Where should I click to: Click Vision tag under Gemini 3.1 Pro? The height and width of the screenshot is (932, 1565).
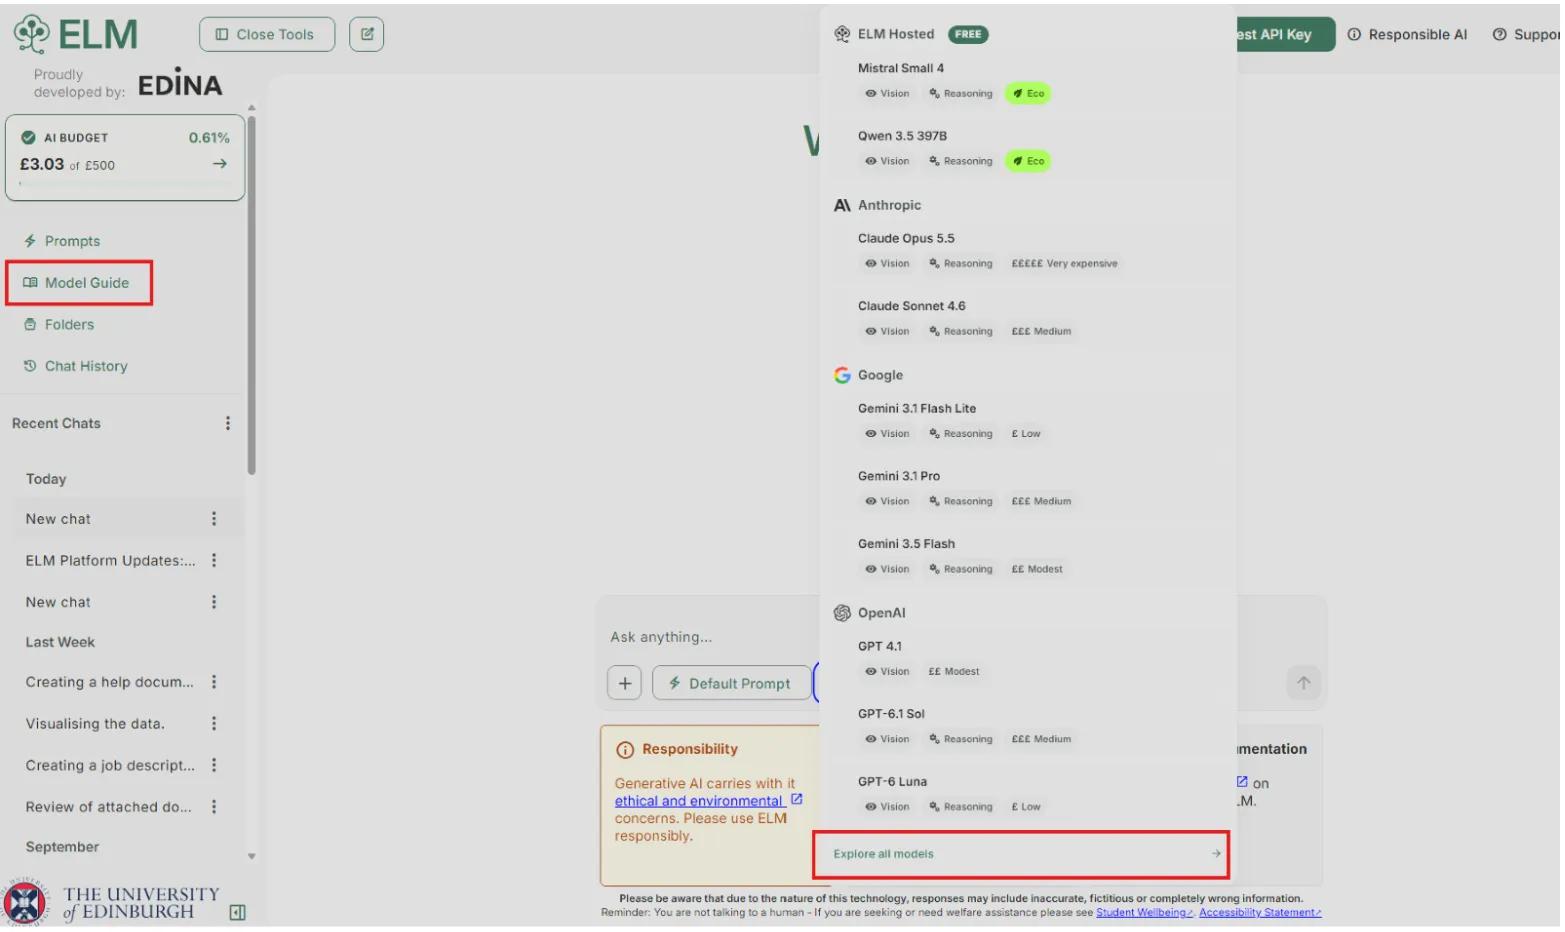pos(887,502)
